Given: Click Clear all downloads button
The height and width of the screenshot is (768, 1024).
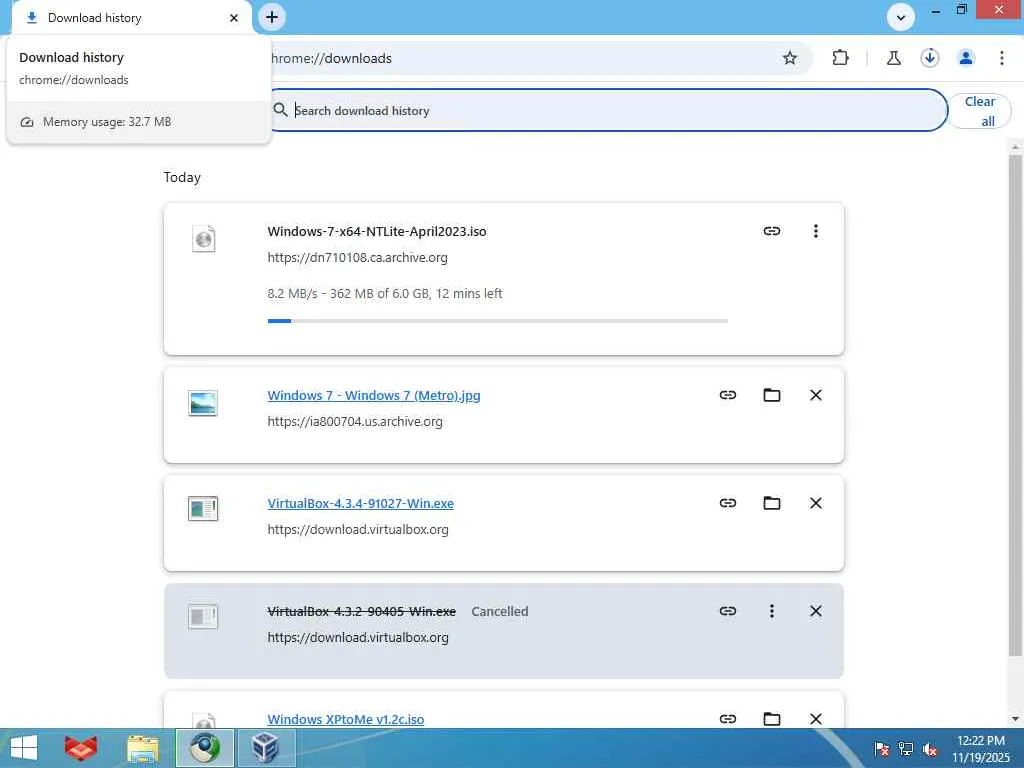Looking at the screenshot, I should point(980,111).
